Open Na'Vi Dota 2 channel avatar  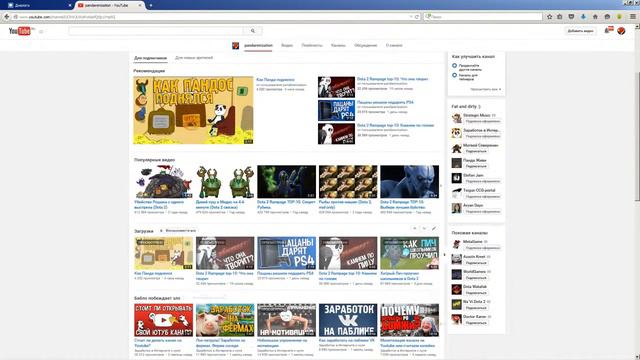(456, 304)
